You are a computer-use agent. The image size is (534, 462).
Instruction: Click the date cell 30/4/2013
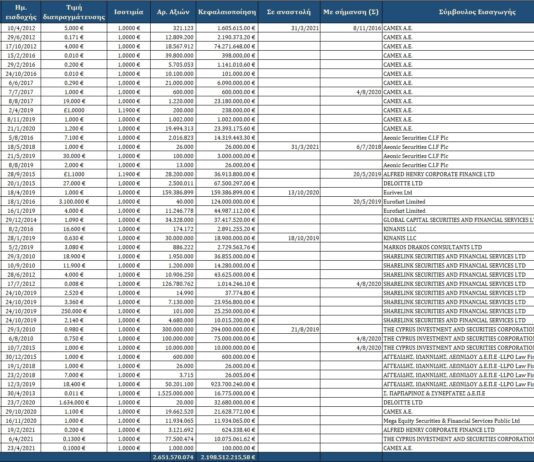coord(21,394)
